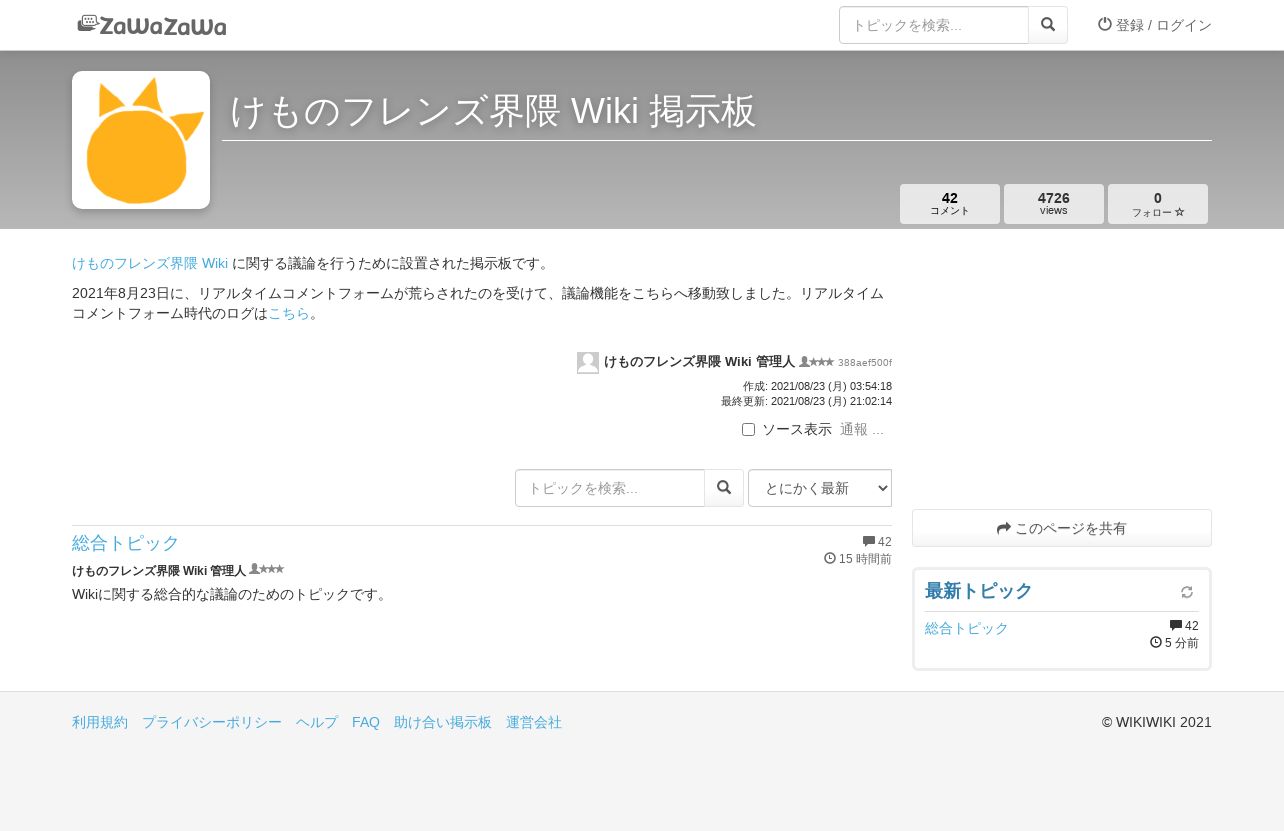Click the 42 コメント counter button
Viewport: 1284px width, 831px height.
(950, 204)
